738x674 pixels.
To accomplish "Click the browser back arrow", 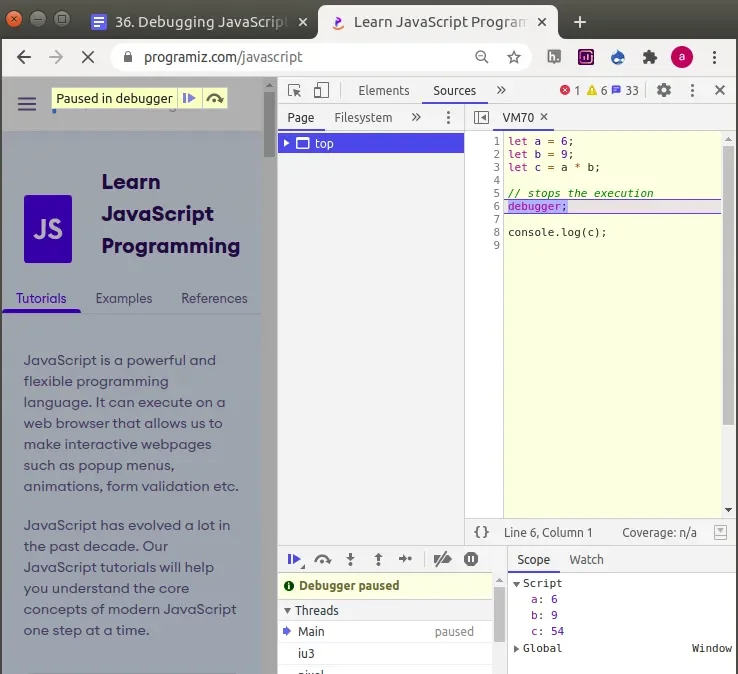I will (x=24, y=57).
